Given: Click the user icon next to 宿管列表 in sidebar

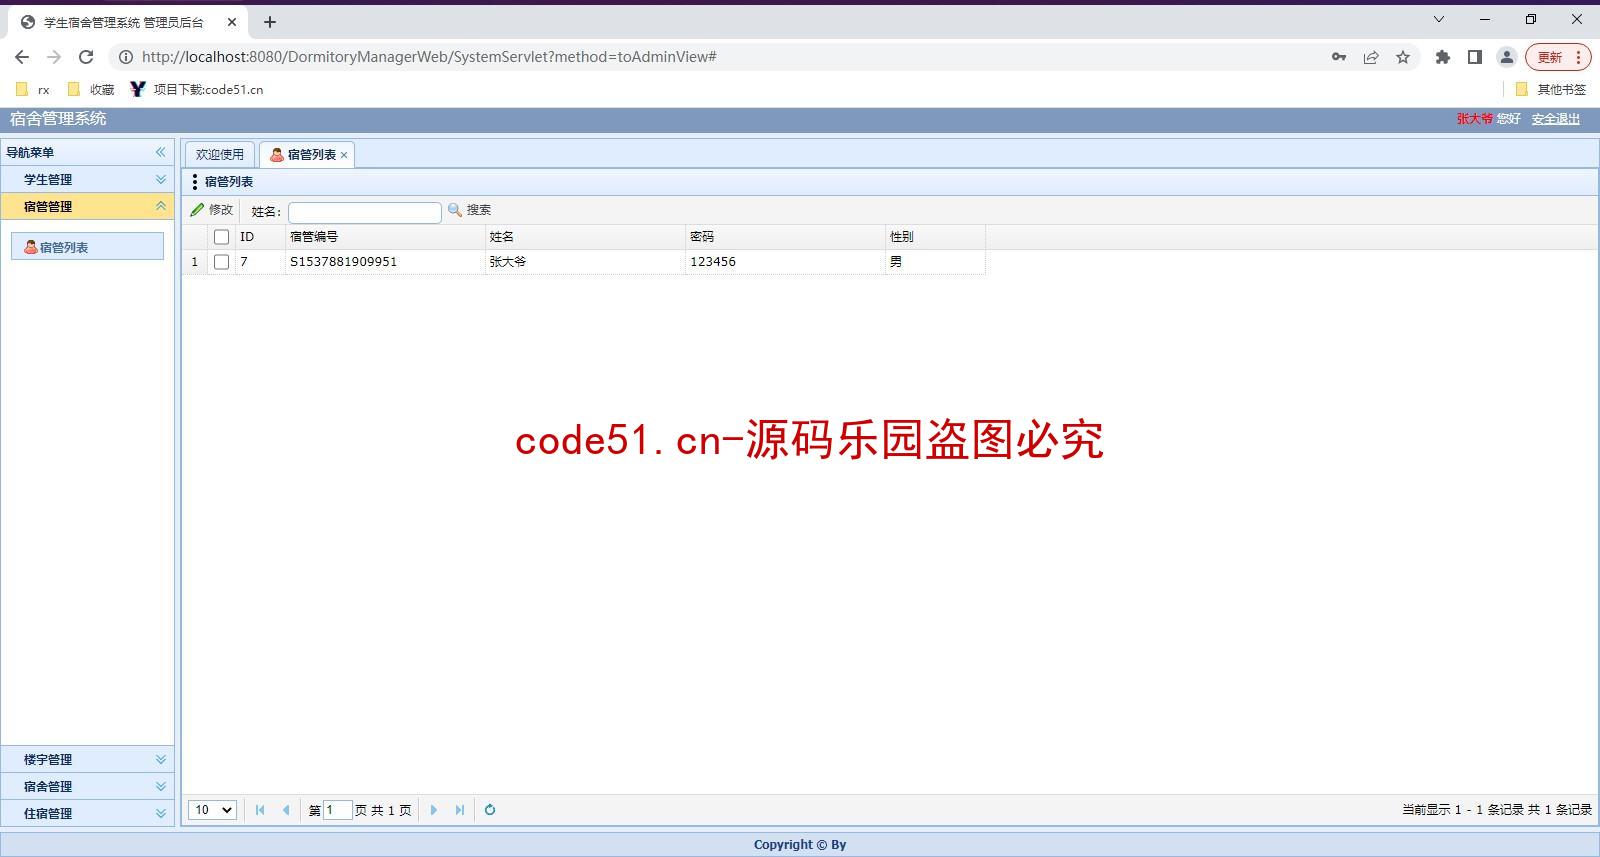Looking at the screenshot, I should (x=31, y=247).
